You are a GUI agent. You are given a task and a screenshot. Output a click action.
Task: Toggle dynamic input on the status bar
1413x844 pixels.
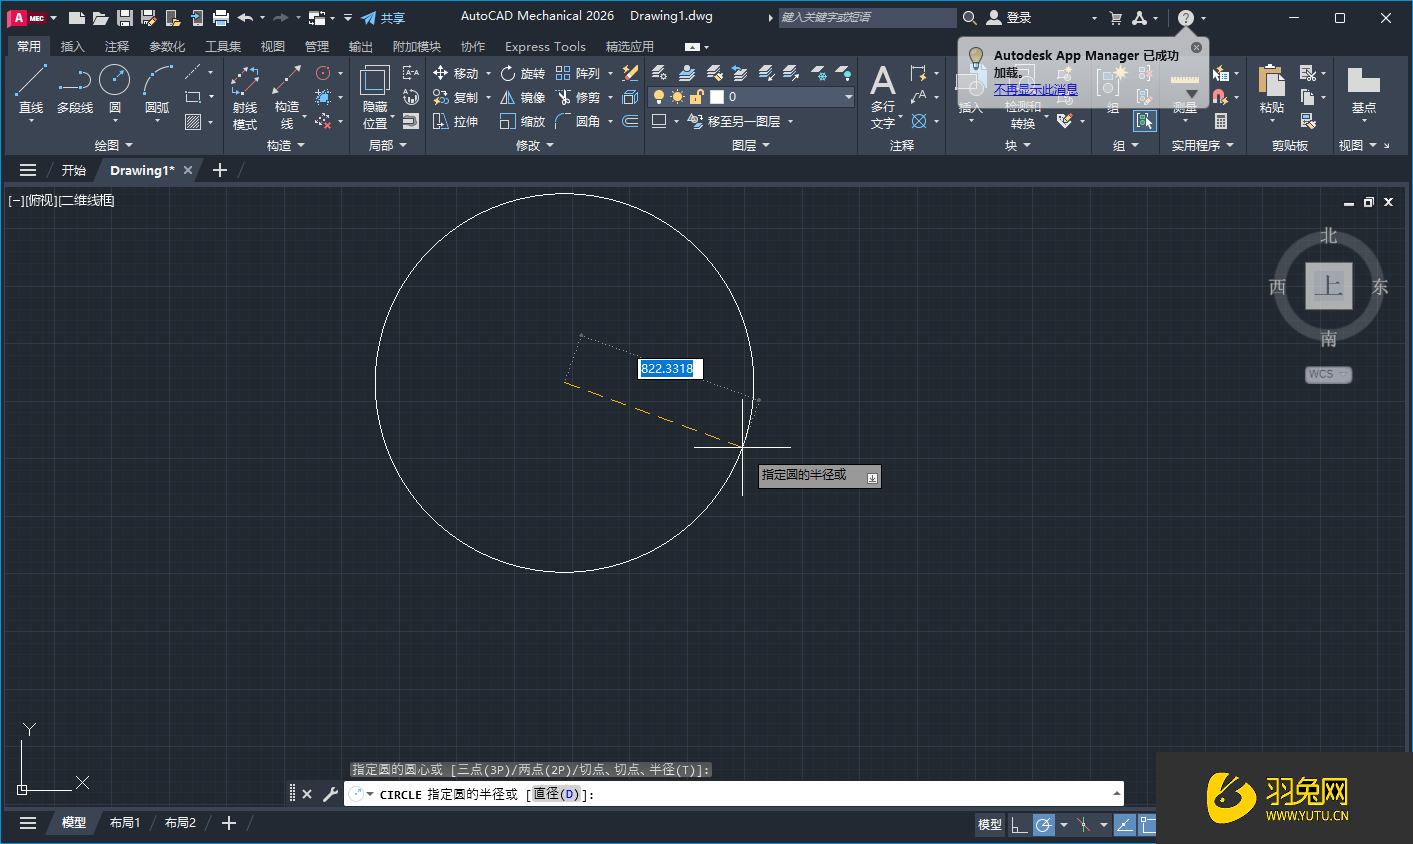(1125, 824)
